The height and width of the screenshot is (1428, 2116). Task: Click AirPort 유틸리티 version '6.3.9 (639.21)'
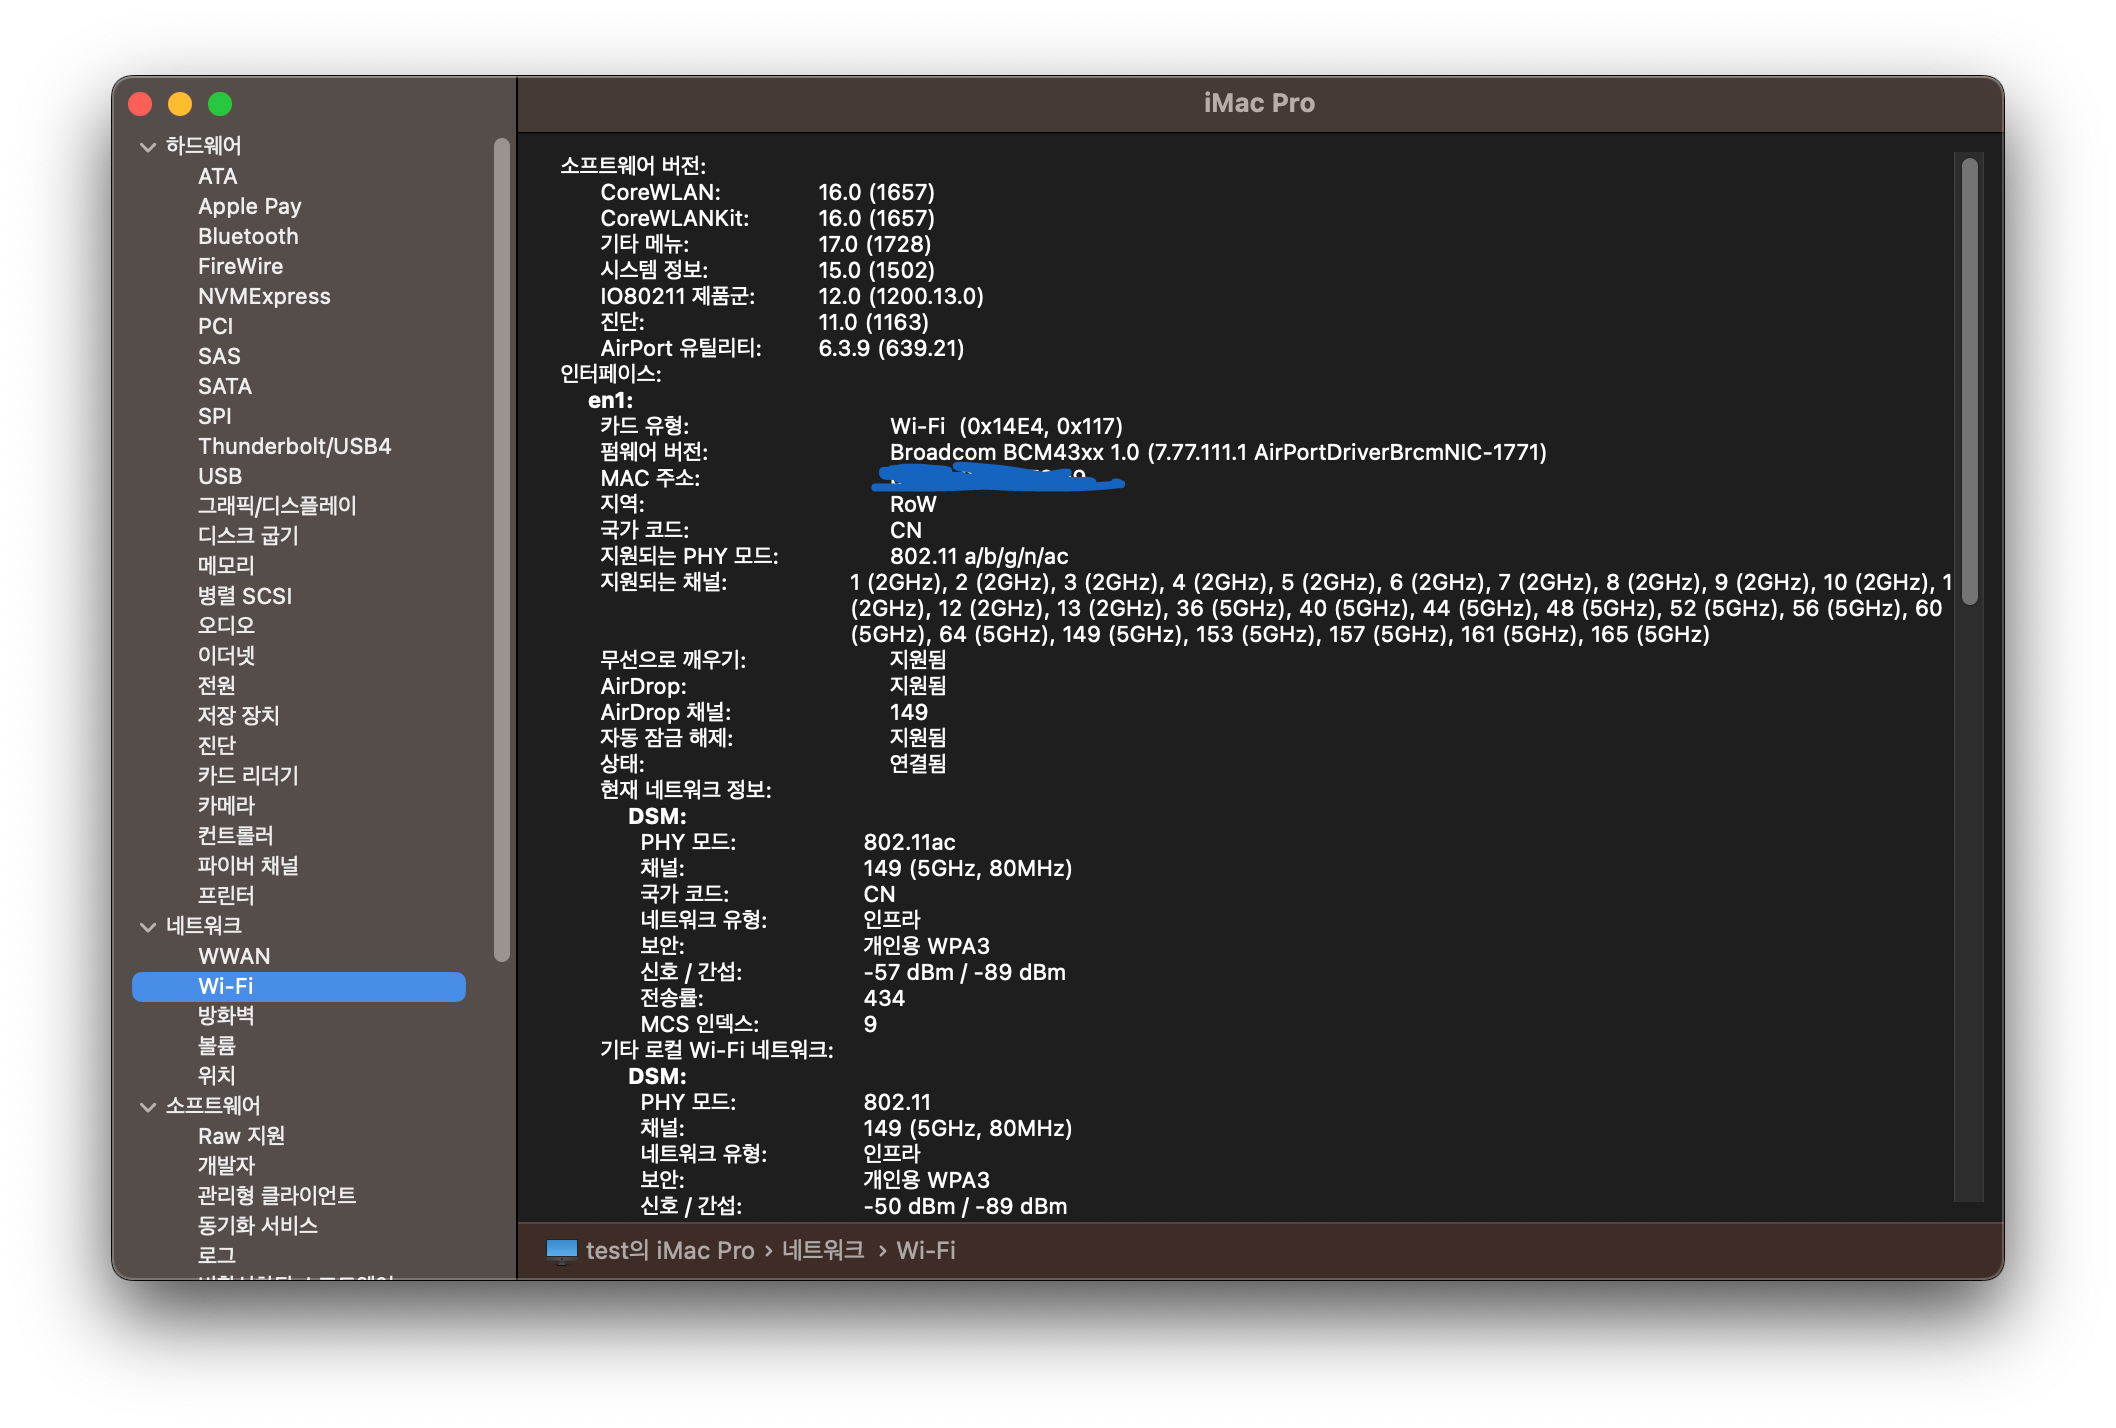point(891,349)
